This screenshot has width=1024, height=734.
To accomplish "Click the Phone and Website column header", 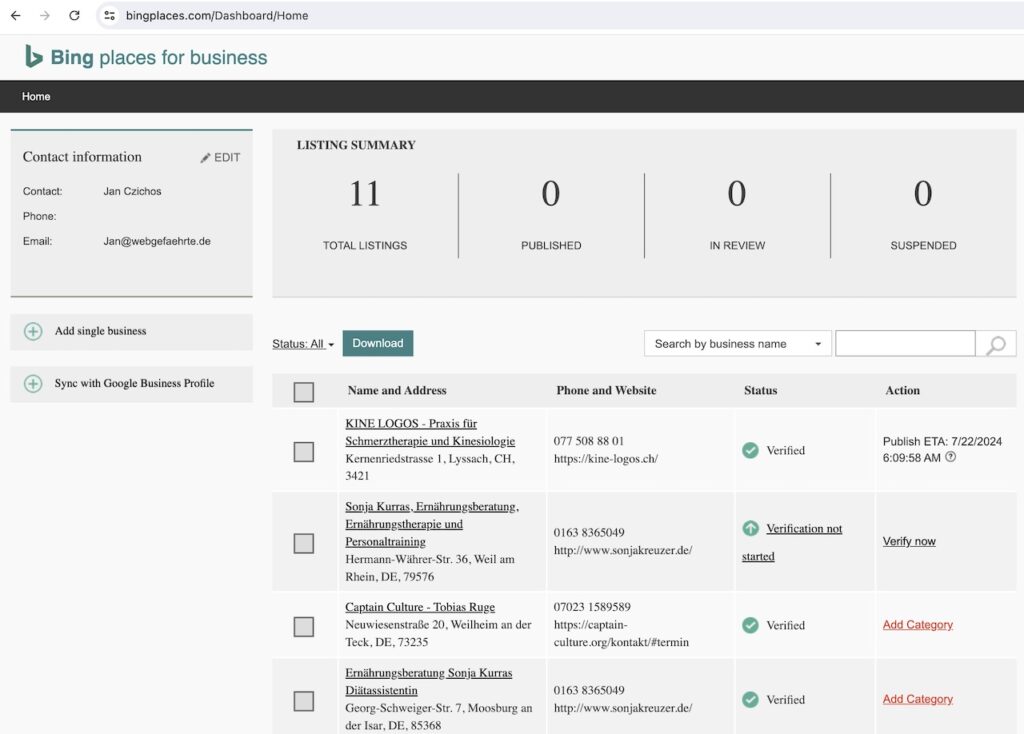I will 606,391.
